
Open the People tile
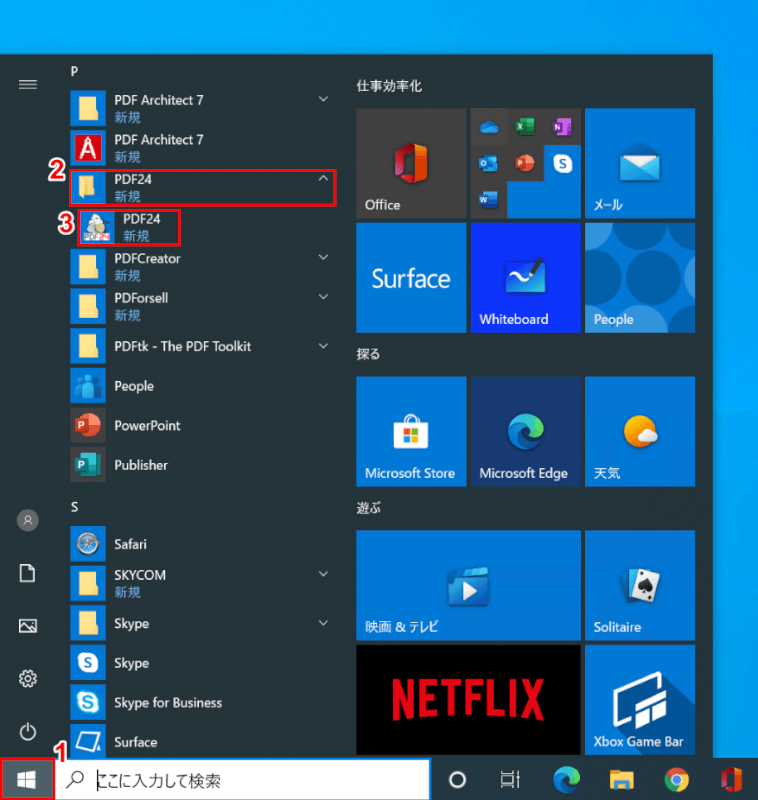point(640,278)
